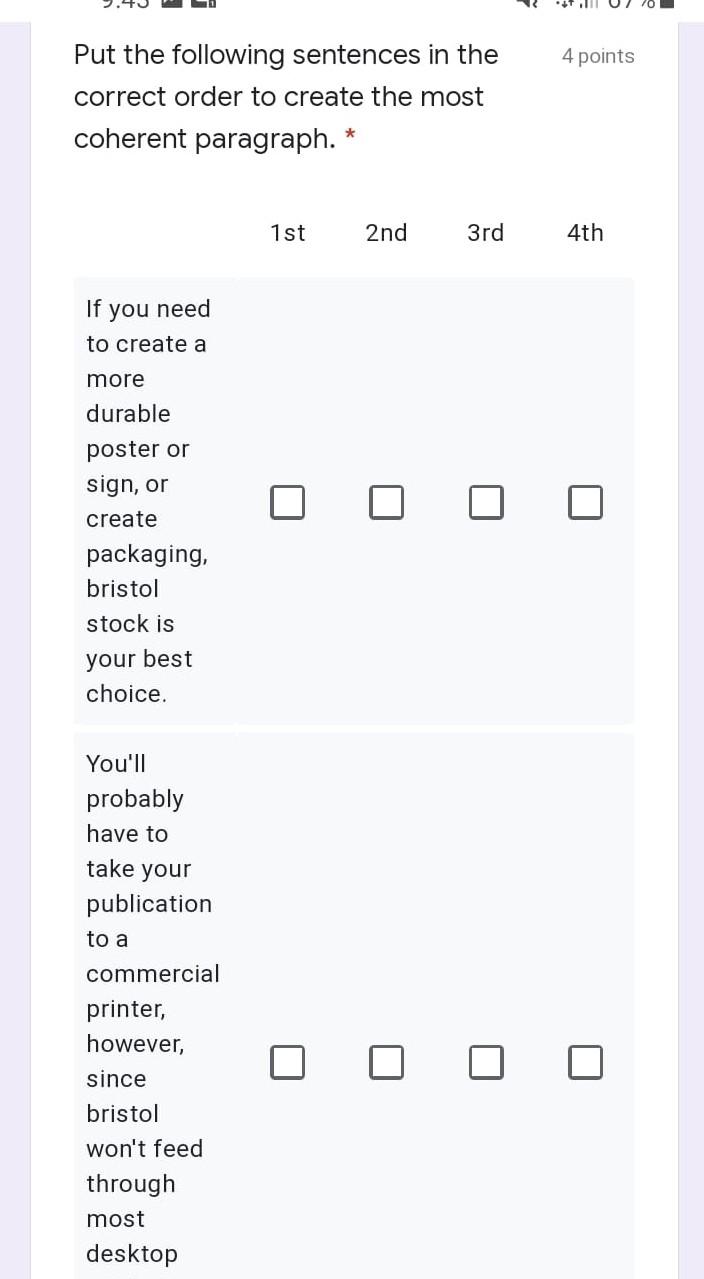Tap the 4th column header label

pyautogui.click(x=585, y=232)
